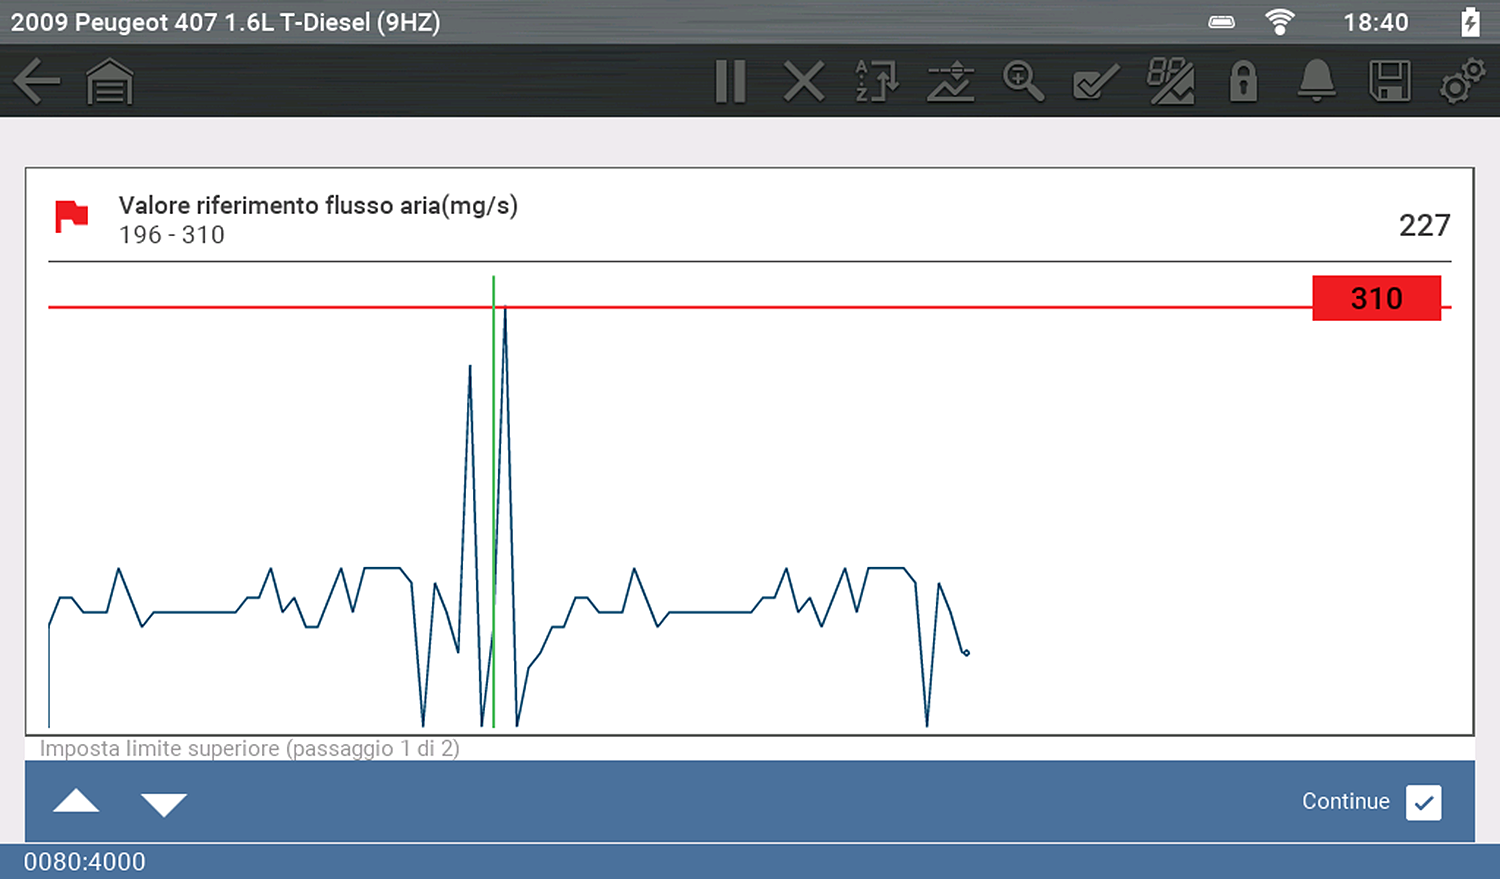Switch the digital/graph view icon

(1170, 82)
